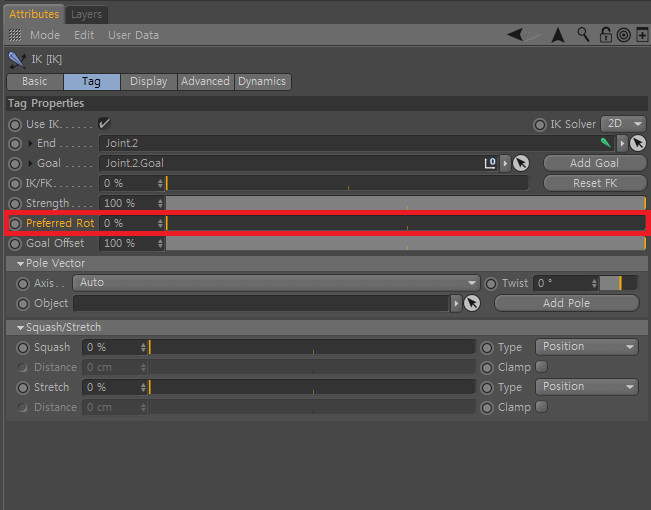651x510 pixels.
Task: Click the back arrow in Attributes toolbar
Action: (515, 35)
